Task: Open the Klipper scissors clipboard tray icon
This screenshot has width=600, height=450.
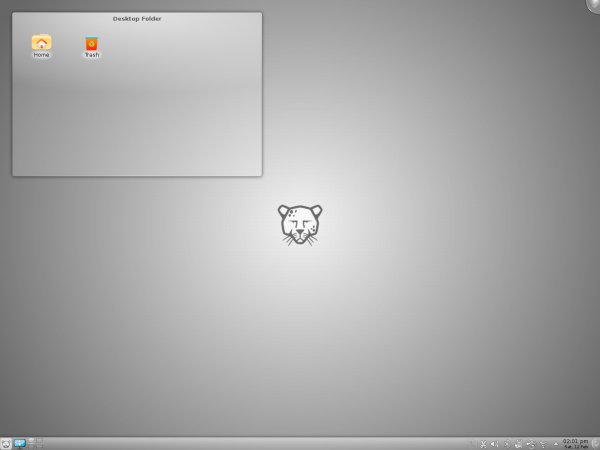Action: coord(483,444)
